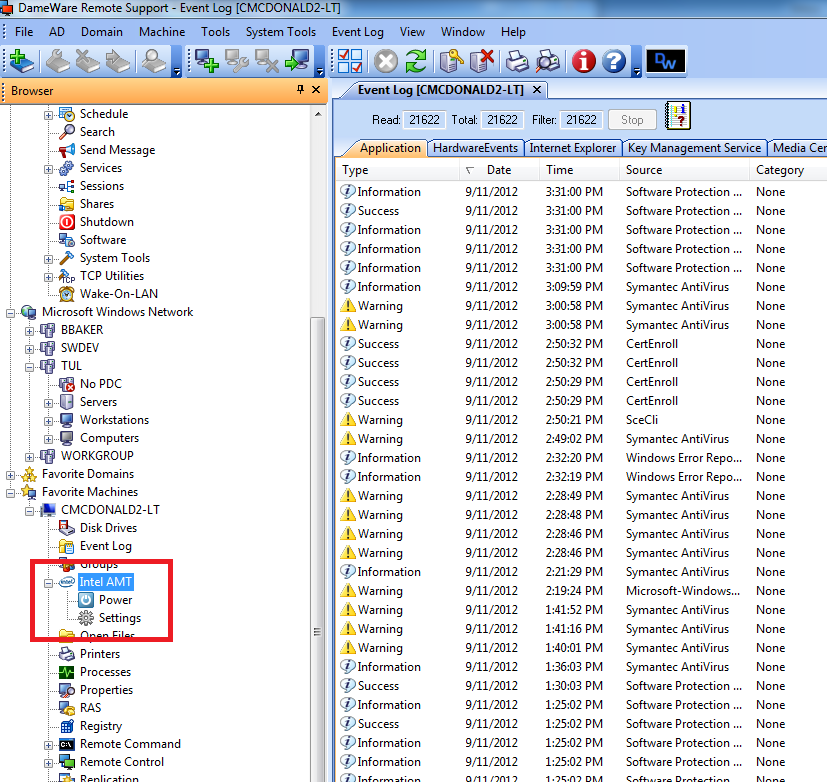Sort by the Source column header

pos(684,170)
